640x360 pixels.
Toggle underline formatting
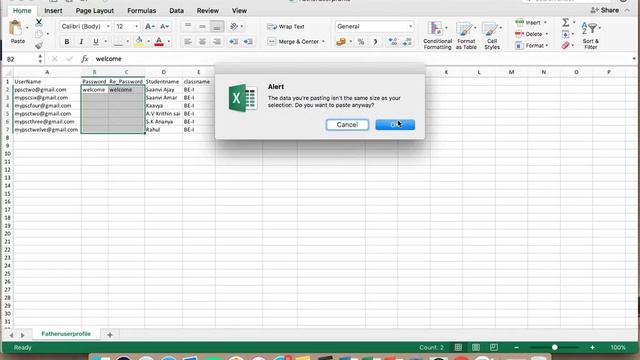(x=96, y=42)
